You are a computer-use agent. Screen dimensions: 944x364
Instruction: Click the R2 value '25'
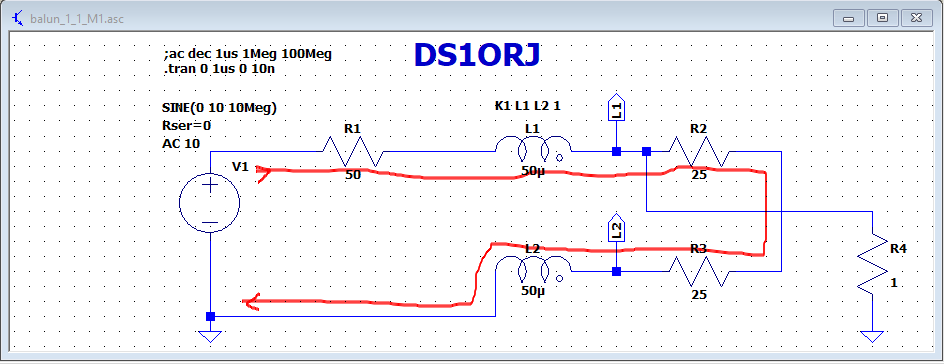699,176
